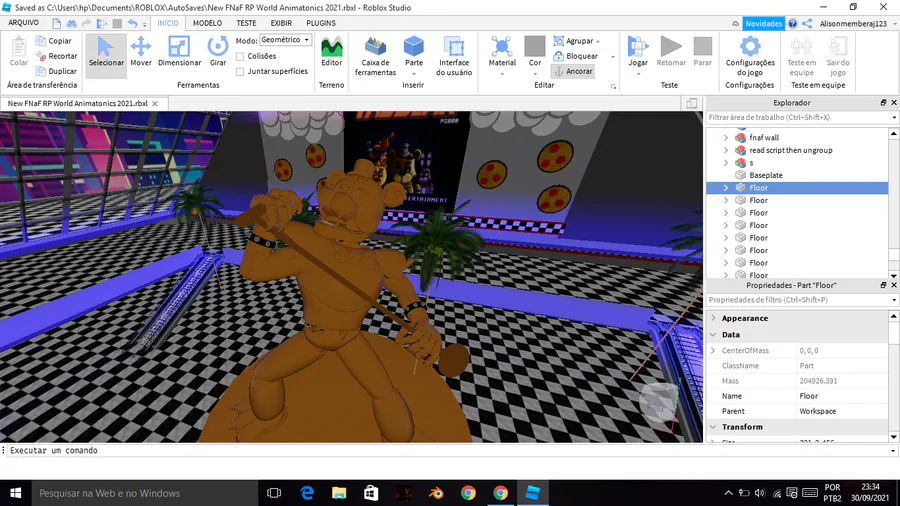Click Retomar in Teste group
This screenshot has width=900, height=506.
(x=671, y=52)
